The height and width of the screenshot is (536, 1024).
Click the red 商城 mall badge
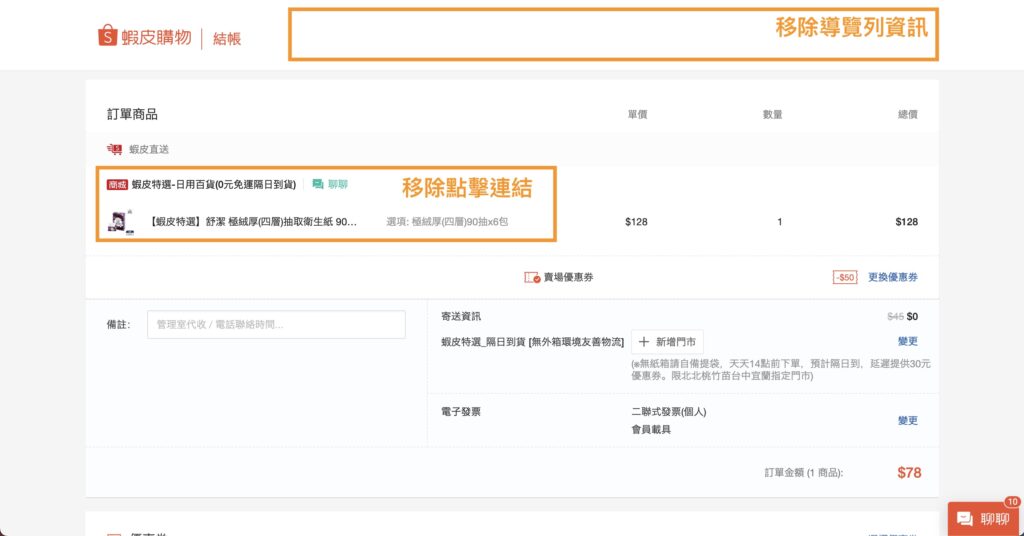pyautogui.click(x=117, y=185)
